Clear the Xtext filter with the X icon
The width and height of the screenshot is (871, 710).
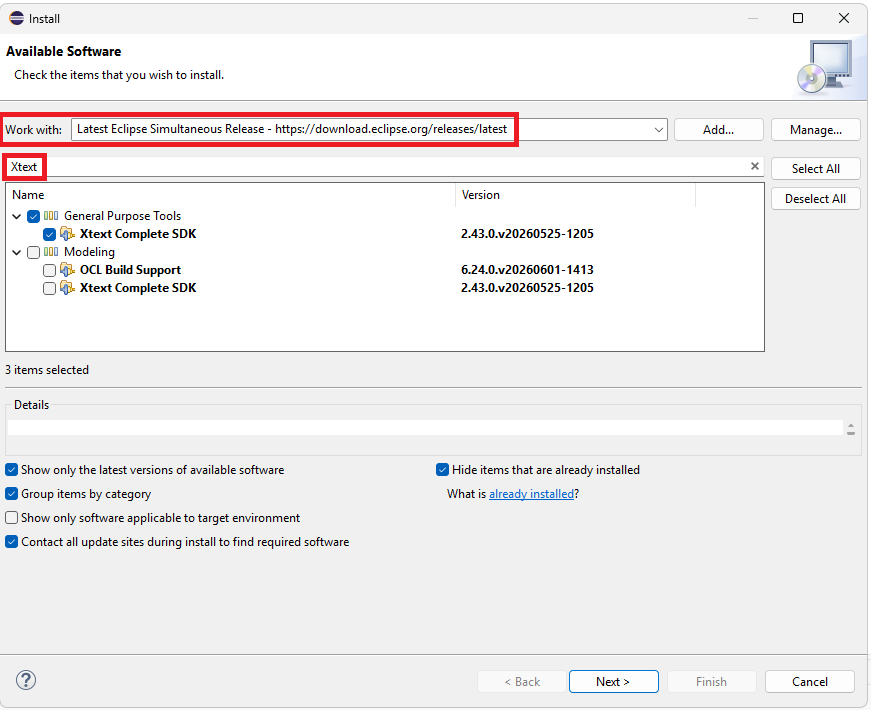(755, 166)
